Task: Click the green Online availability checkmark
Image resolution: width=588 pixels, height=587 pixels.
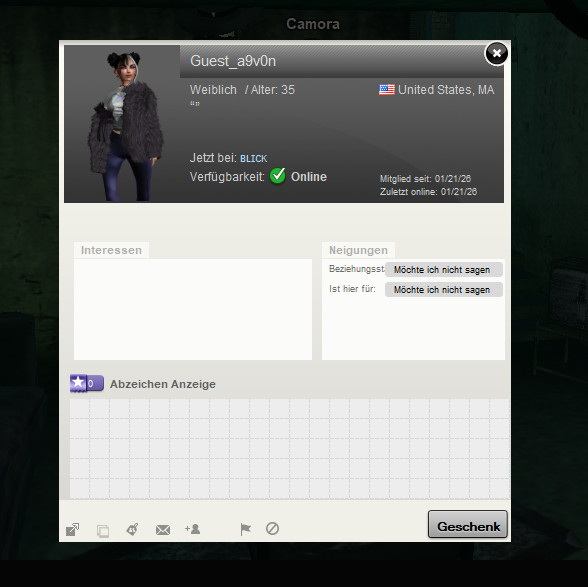Action: tap(278, 176)
